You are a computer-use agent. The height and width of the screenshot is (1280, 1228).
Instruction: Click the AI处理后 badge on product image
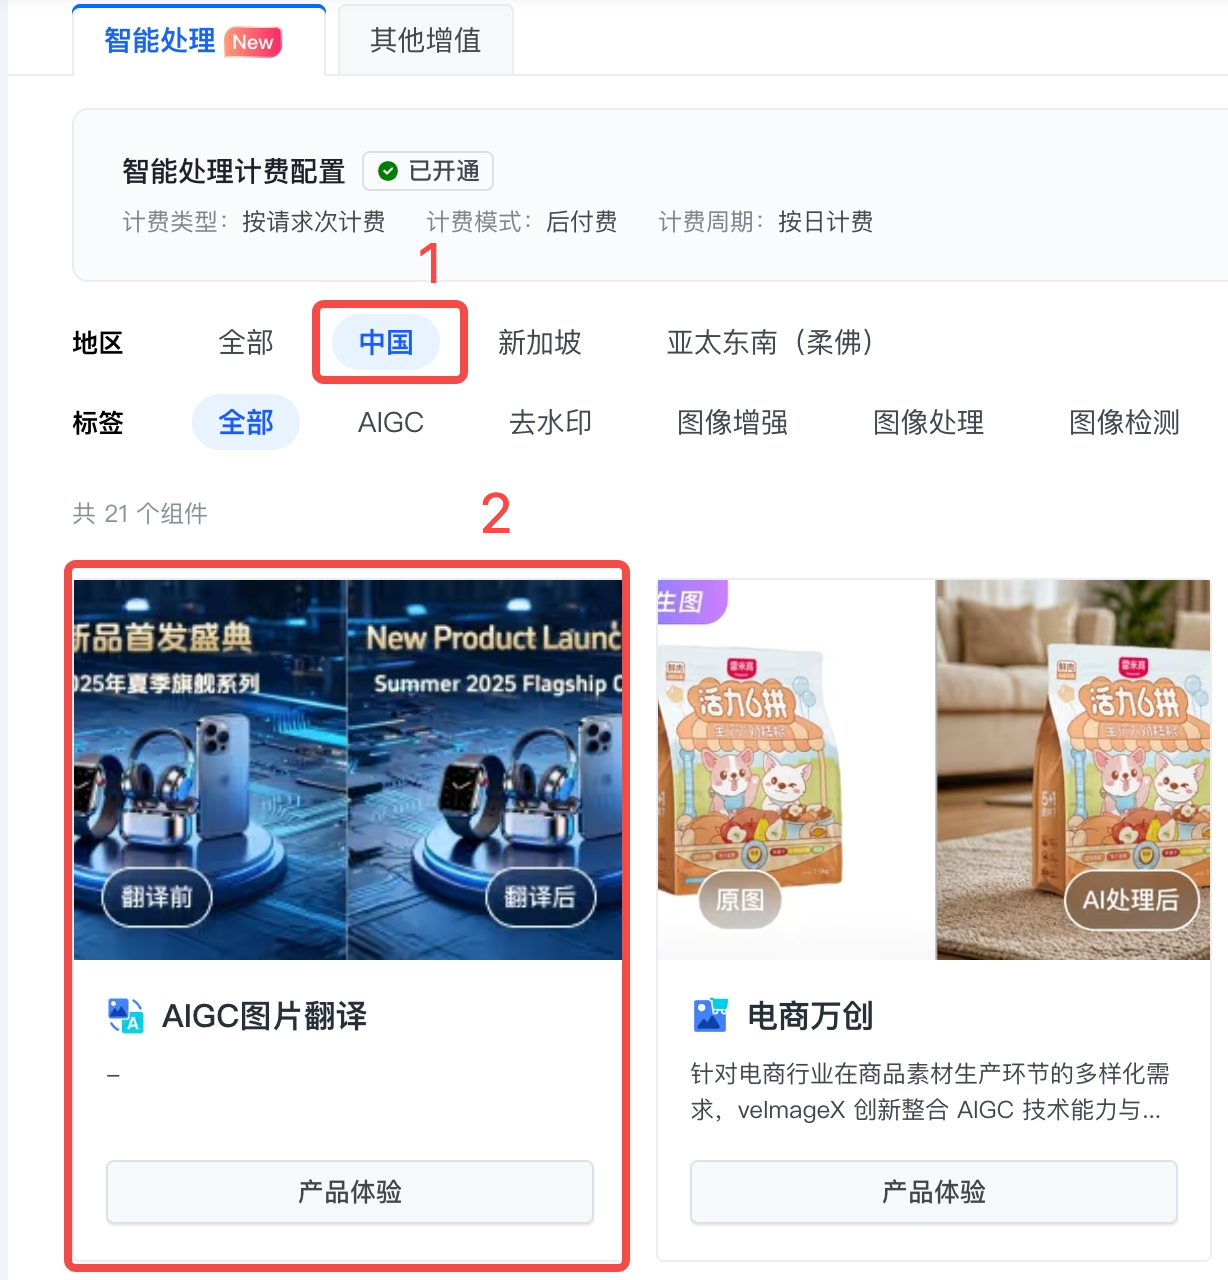pyautogui.click(x=1131, y=900)
